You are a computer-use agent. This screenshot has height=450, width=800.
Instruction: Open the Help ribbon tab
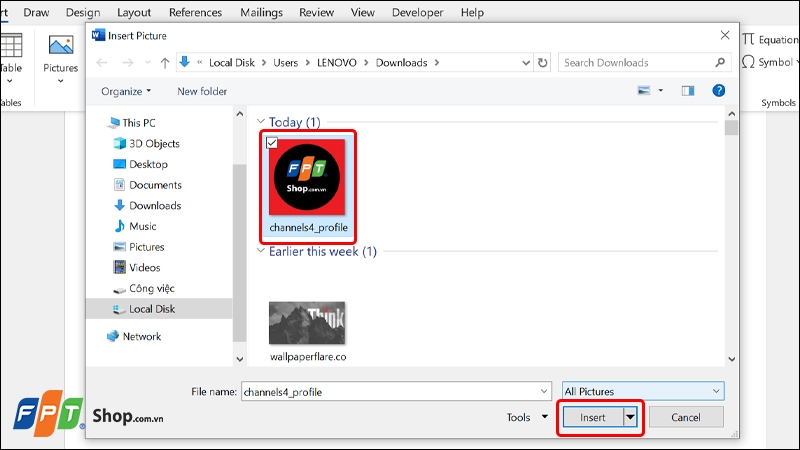472,12
